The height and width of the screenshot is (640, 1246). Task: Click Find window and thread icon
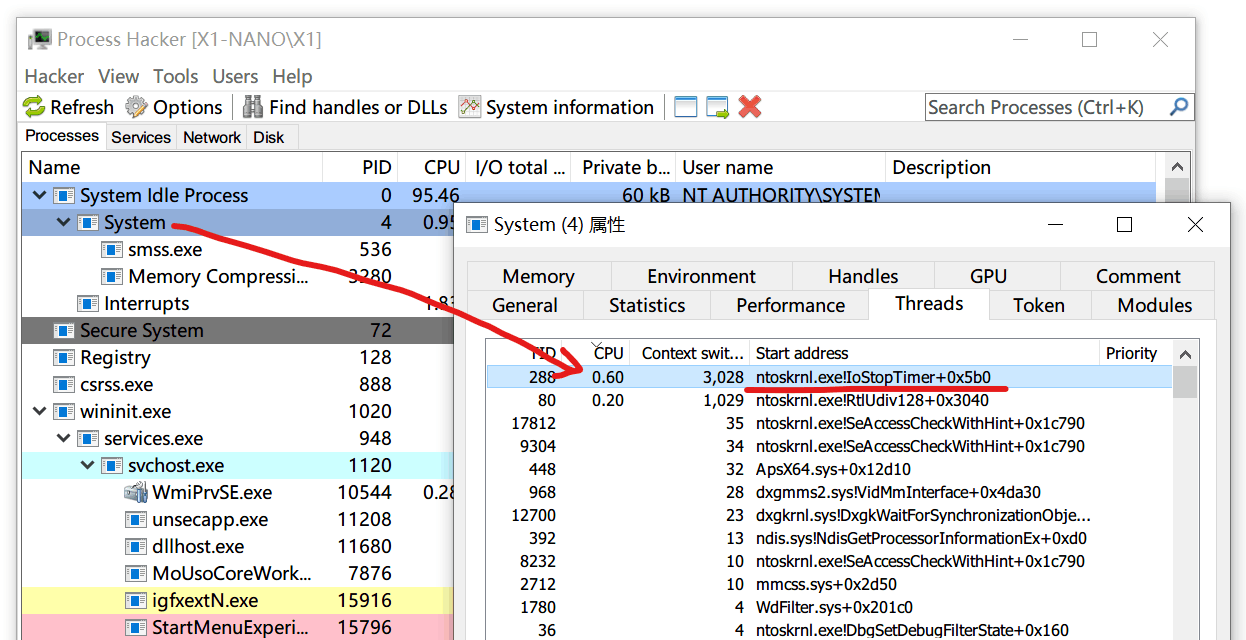click(717, 107)
